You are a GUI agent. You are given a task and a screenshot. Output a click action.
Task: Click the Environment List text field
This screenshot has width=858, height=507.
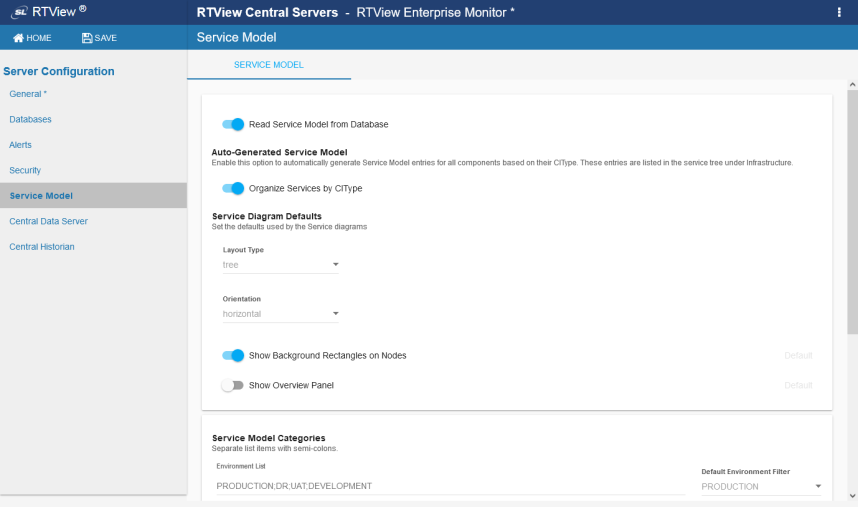(x=450, y=486)
